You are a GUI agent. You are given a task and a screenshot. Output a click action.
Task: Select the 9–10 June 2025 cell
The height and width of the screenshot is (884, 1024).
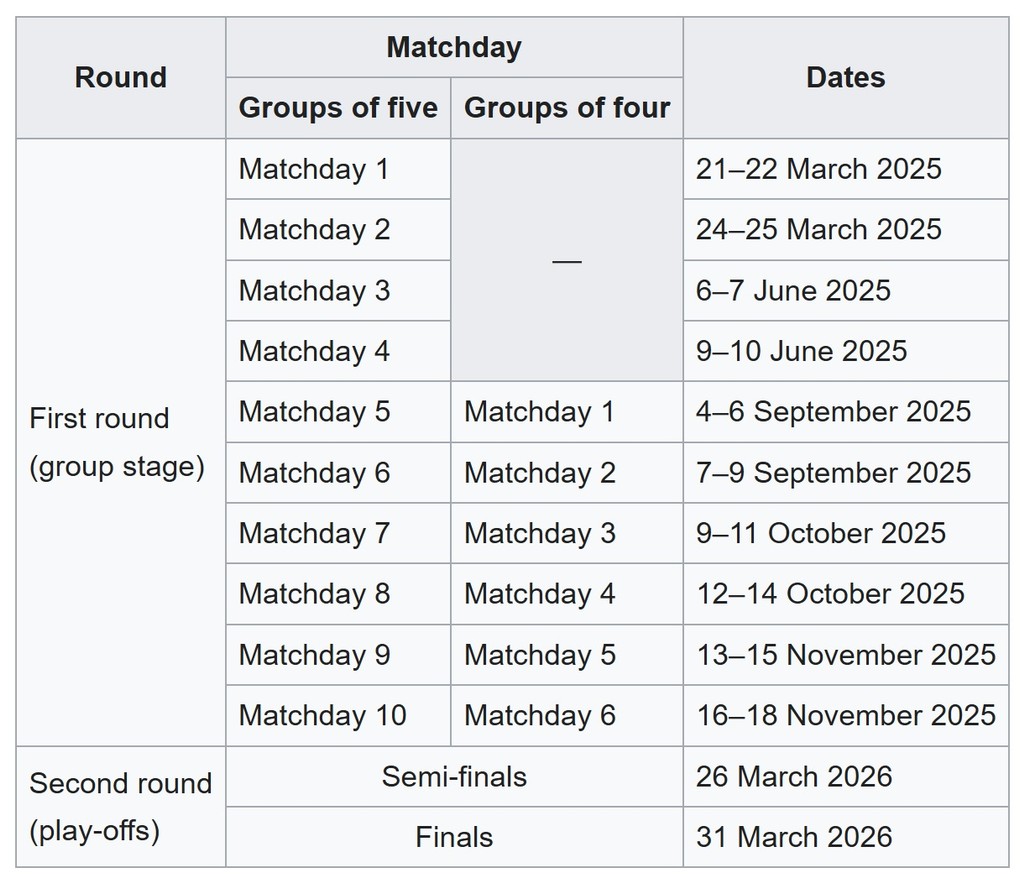[x=801, y=351]
